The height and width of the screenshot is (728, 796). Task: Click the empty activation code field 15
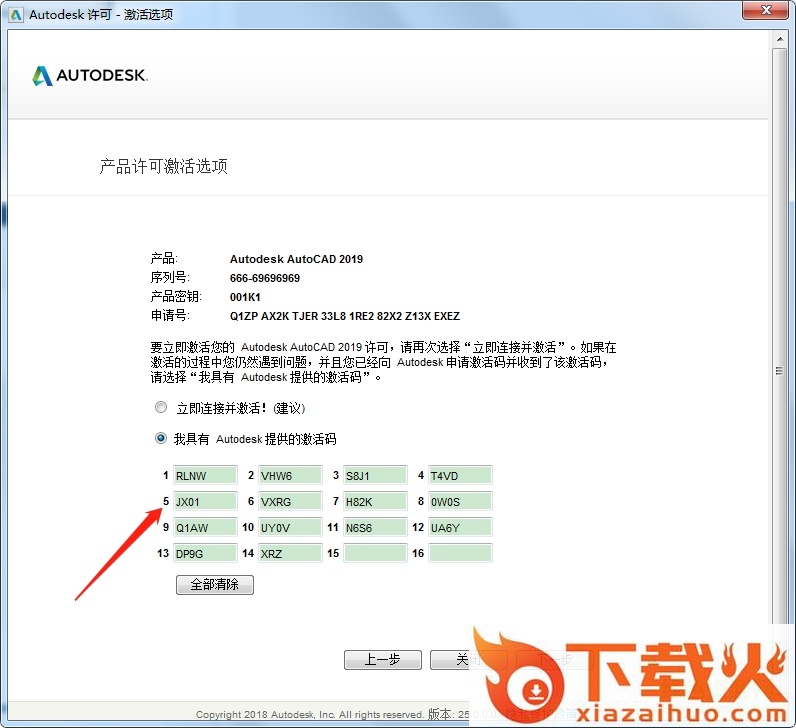375,553
